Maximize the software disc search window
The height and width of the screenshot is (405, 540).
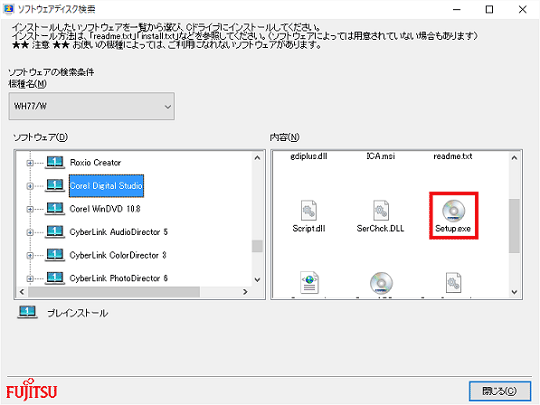(489, 10)
